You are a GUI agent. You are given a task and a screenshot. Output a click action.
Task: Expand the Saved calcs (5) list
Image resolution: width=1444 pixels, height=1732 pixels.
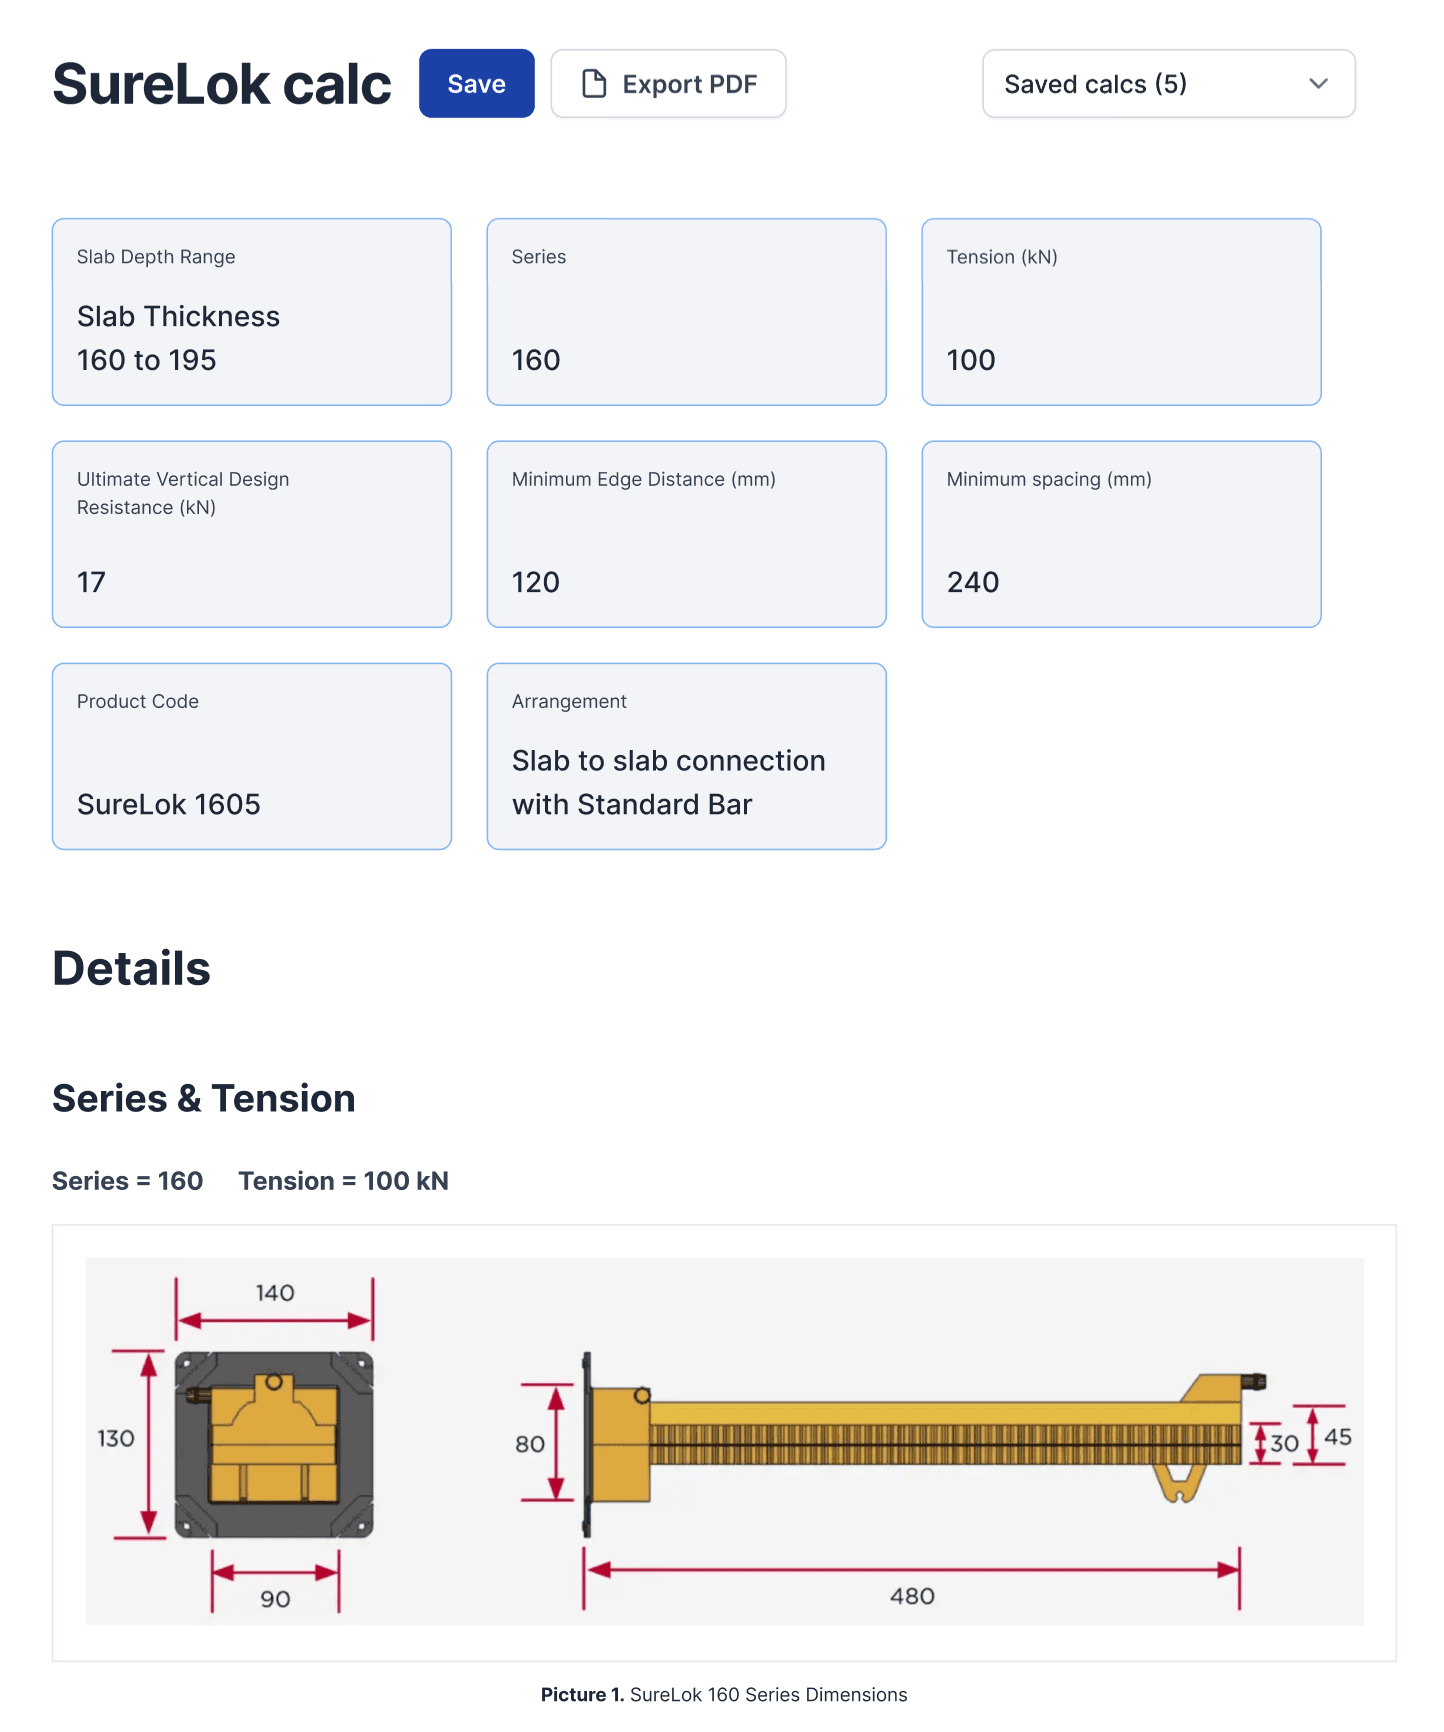pos(1167,84)
